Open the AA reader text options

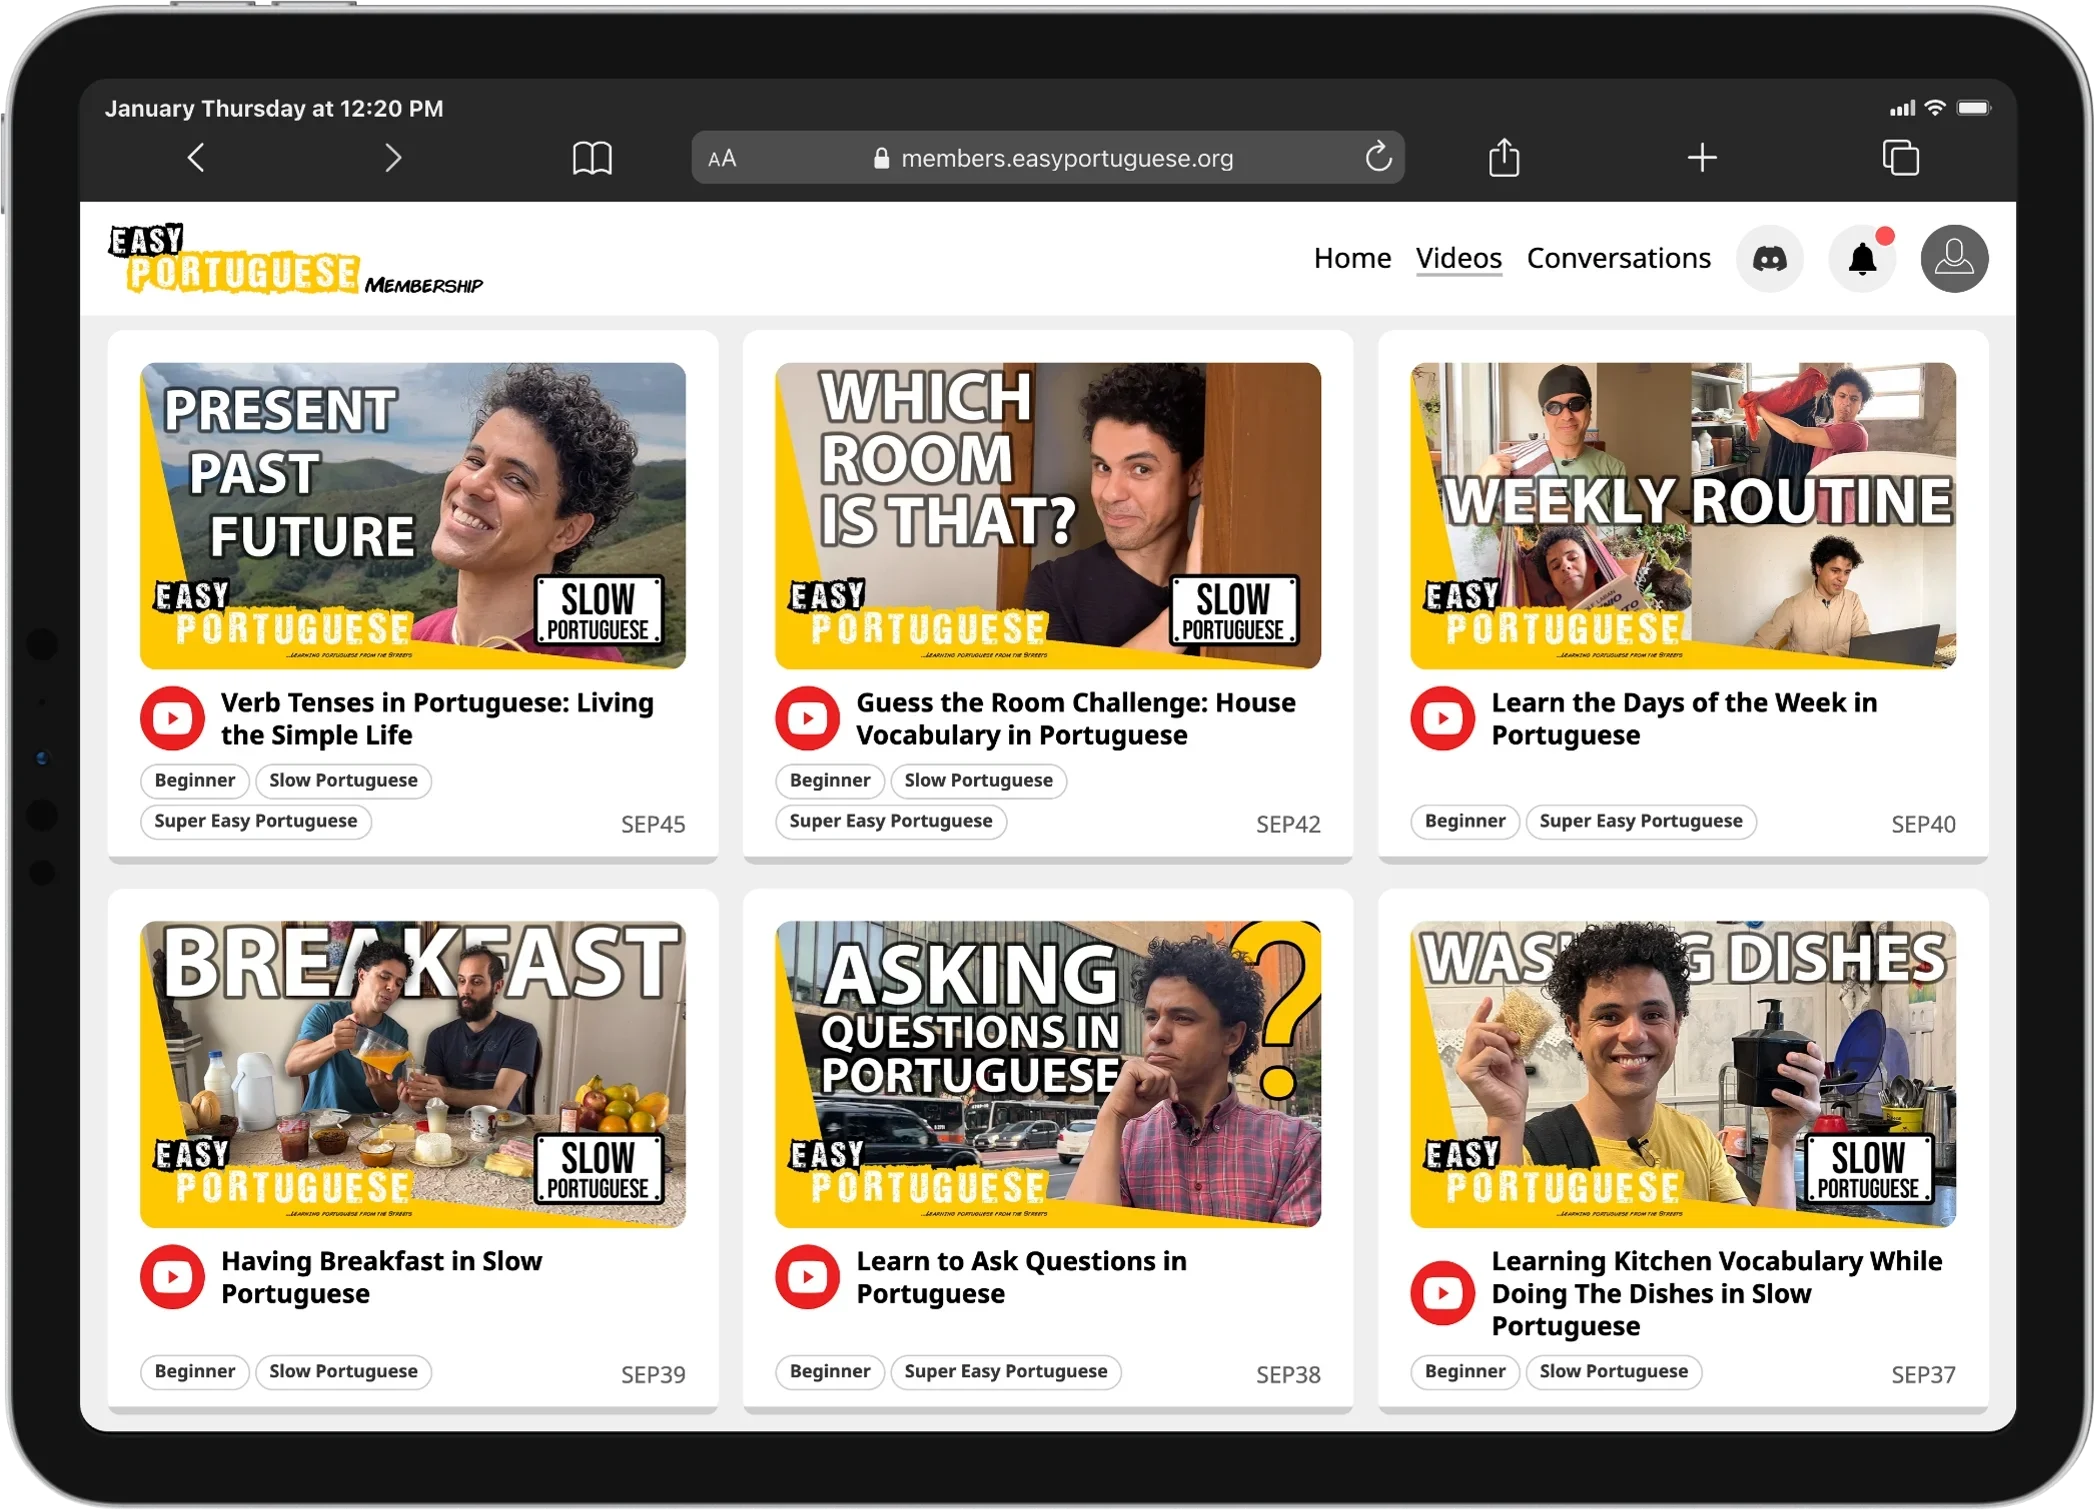coord(722,159)
